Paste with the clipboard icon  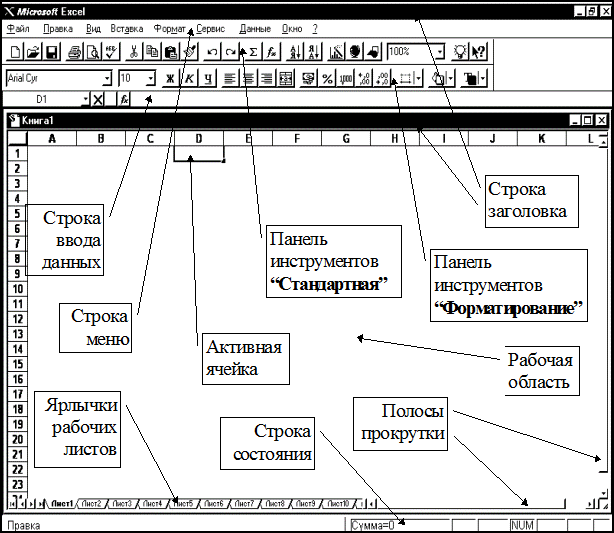171,52
